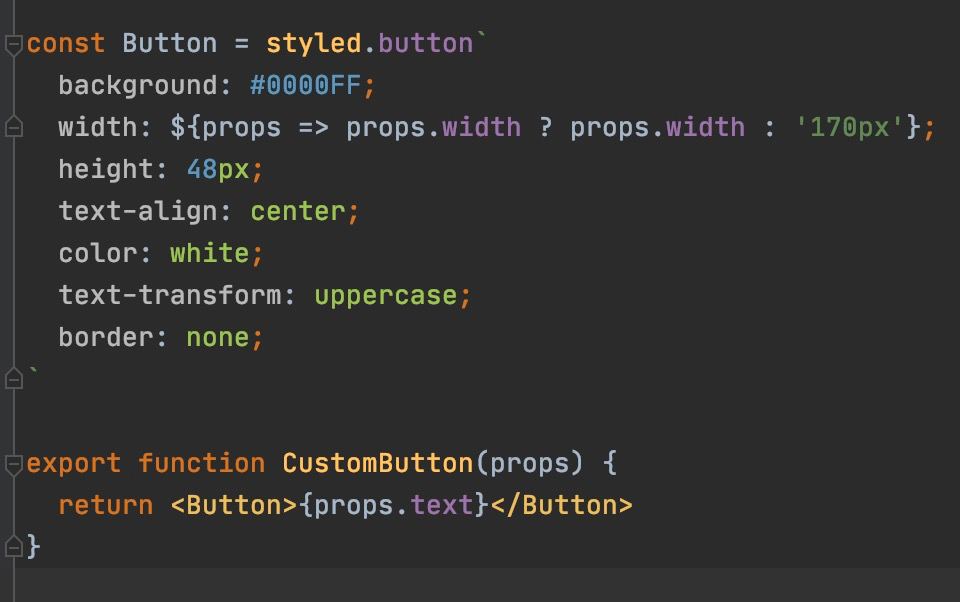
Task: Click the text-transform property name
Action: click(169, 295)
